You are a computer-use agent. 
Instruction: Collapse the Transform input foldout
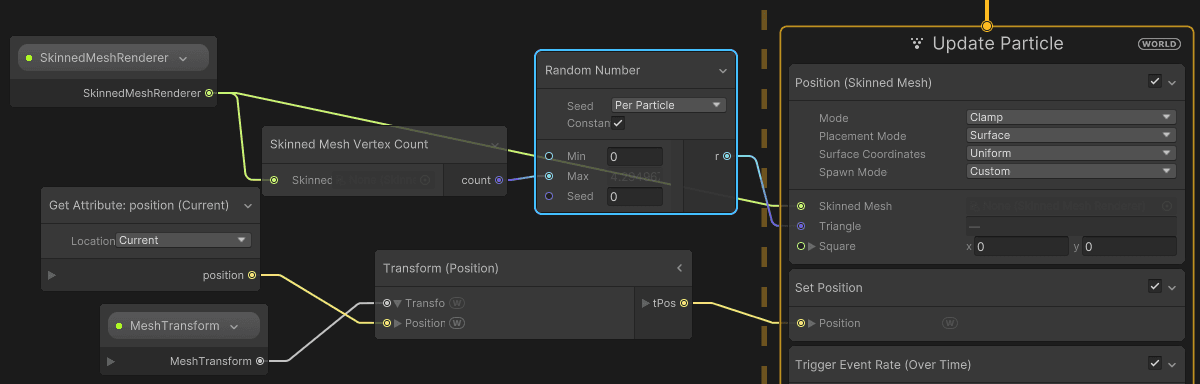click(398, 303)
